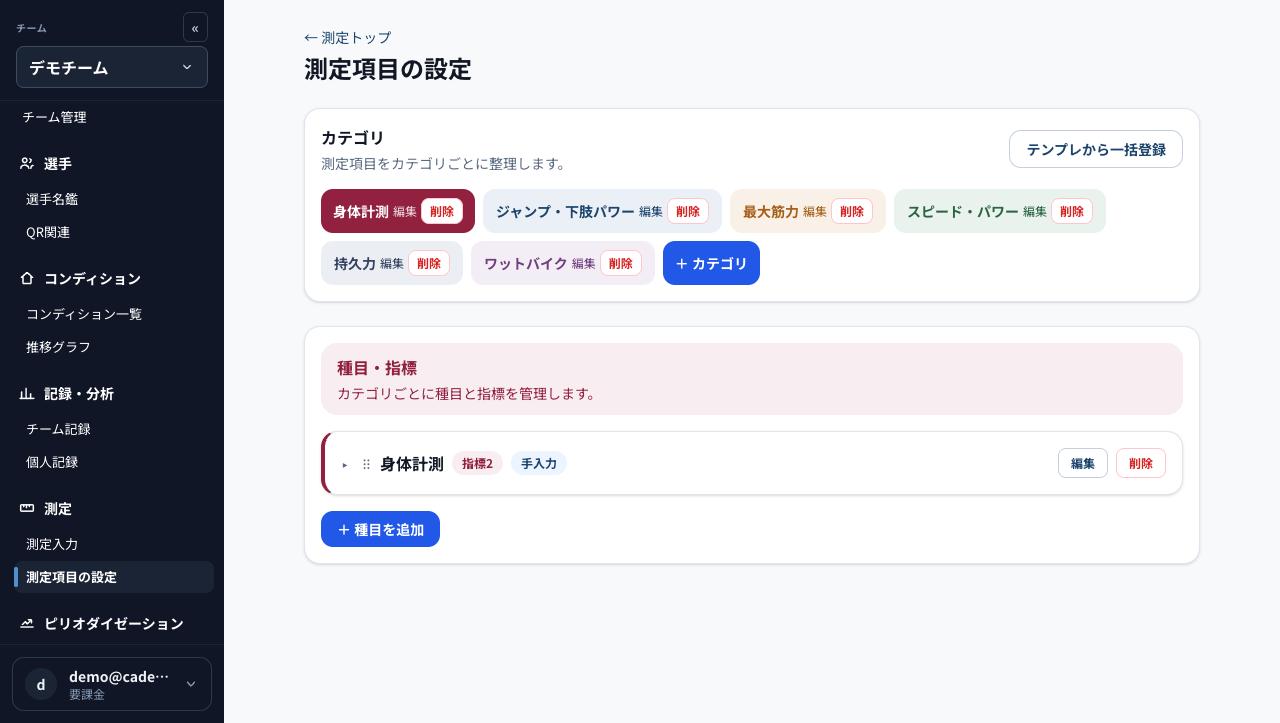The image size is (1280, 723).
Task: Edit the 最大筋力 category
Action: click(x=815, y=211)
